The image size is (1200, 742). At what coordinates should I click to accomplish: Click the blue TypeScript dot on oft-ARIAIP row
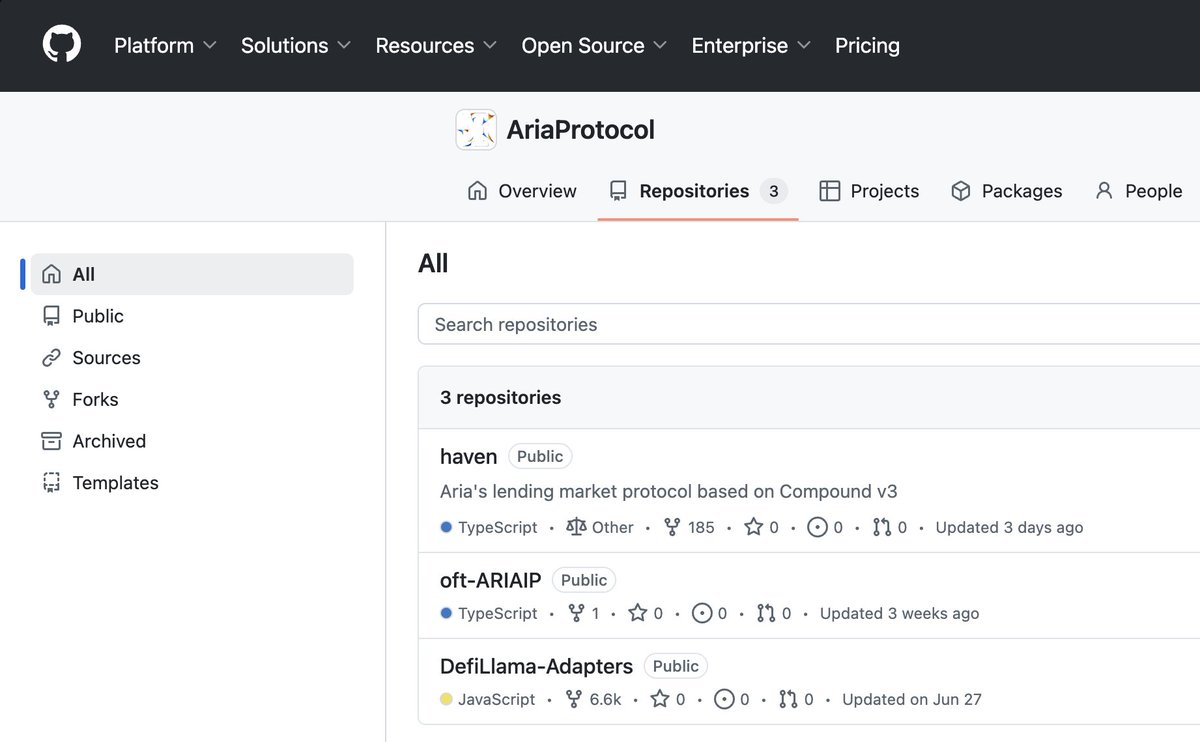[447, 614]
